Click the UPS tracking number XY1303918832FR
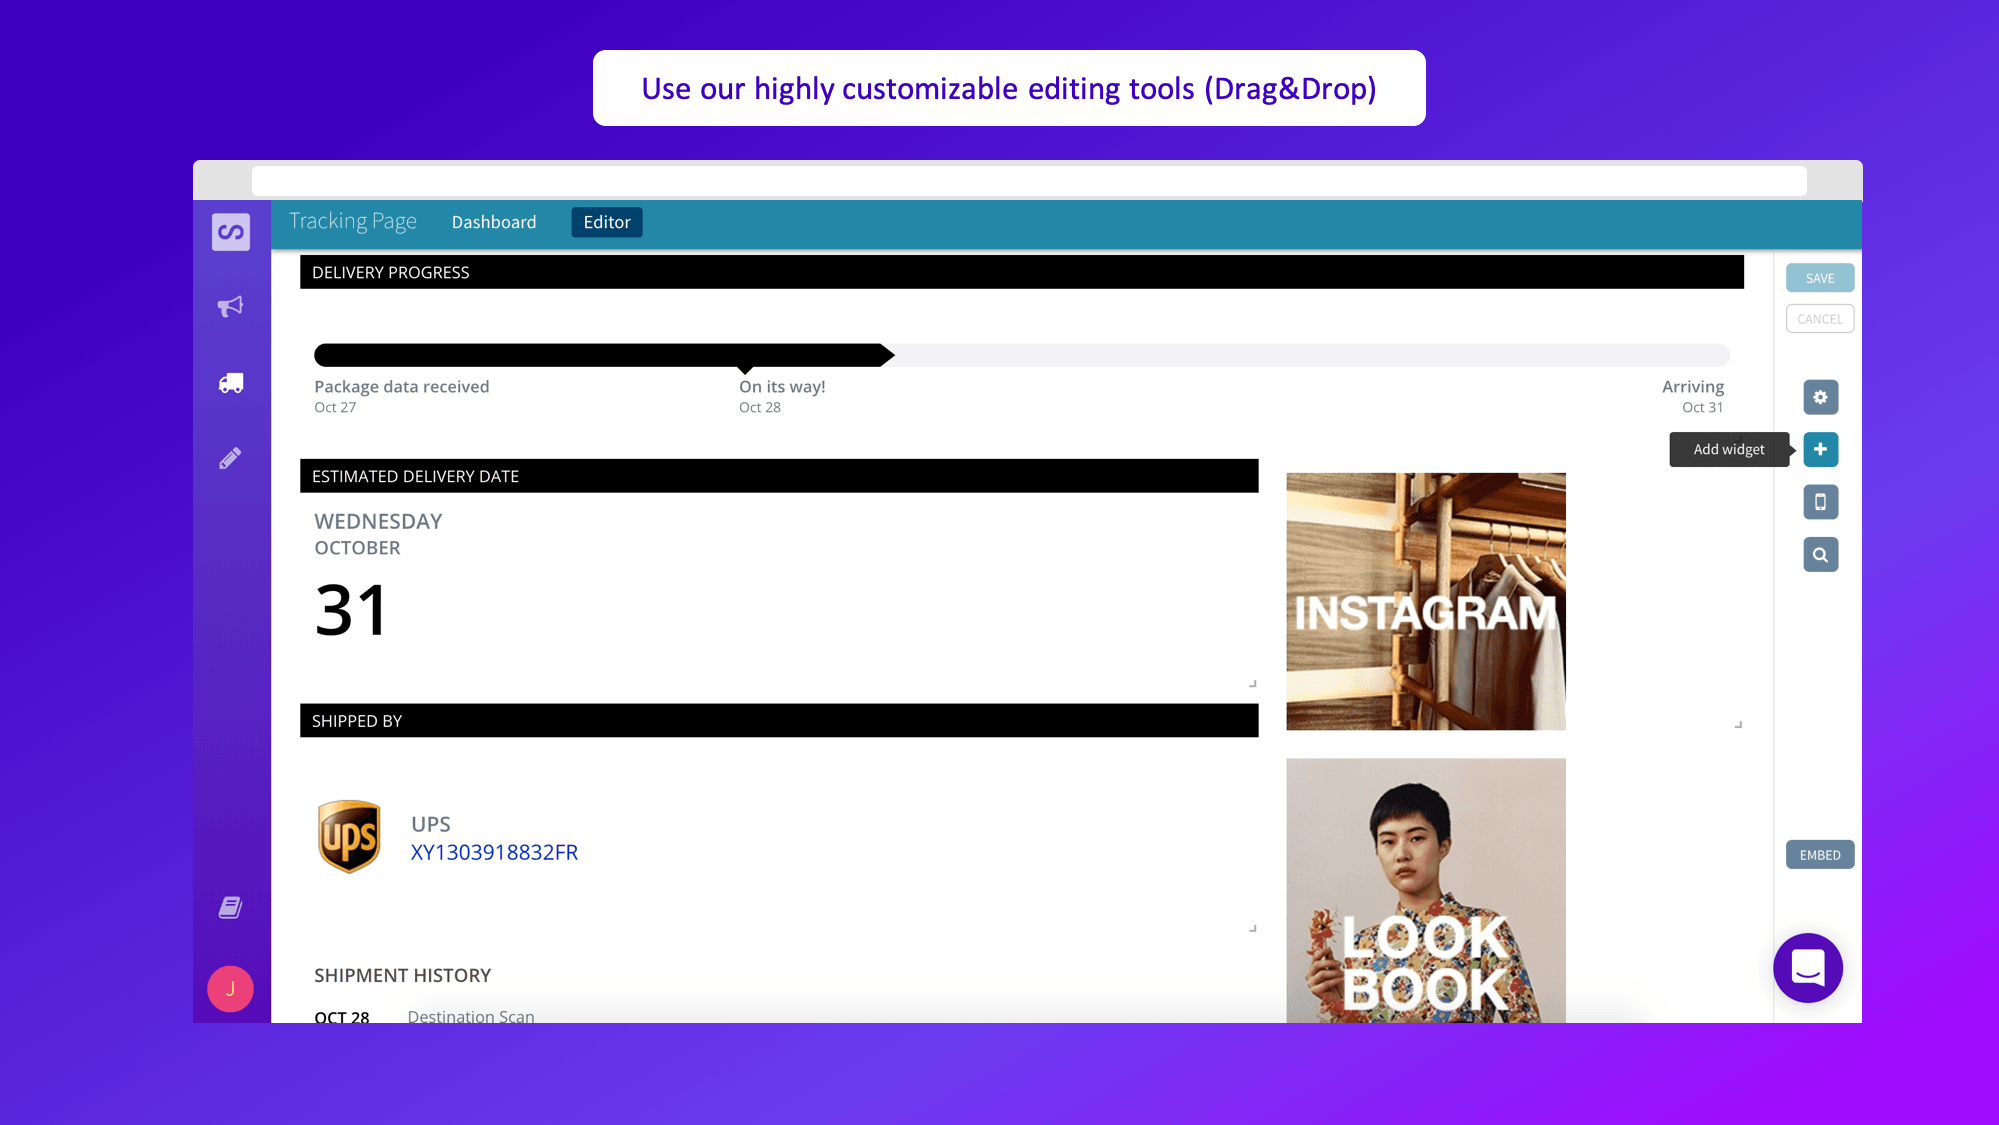This screenshot has height=1125, width=1999. pyautogui.click(x=494, y=852)
